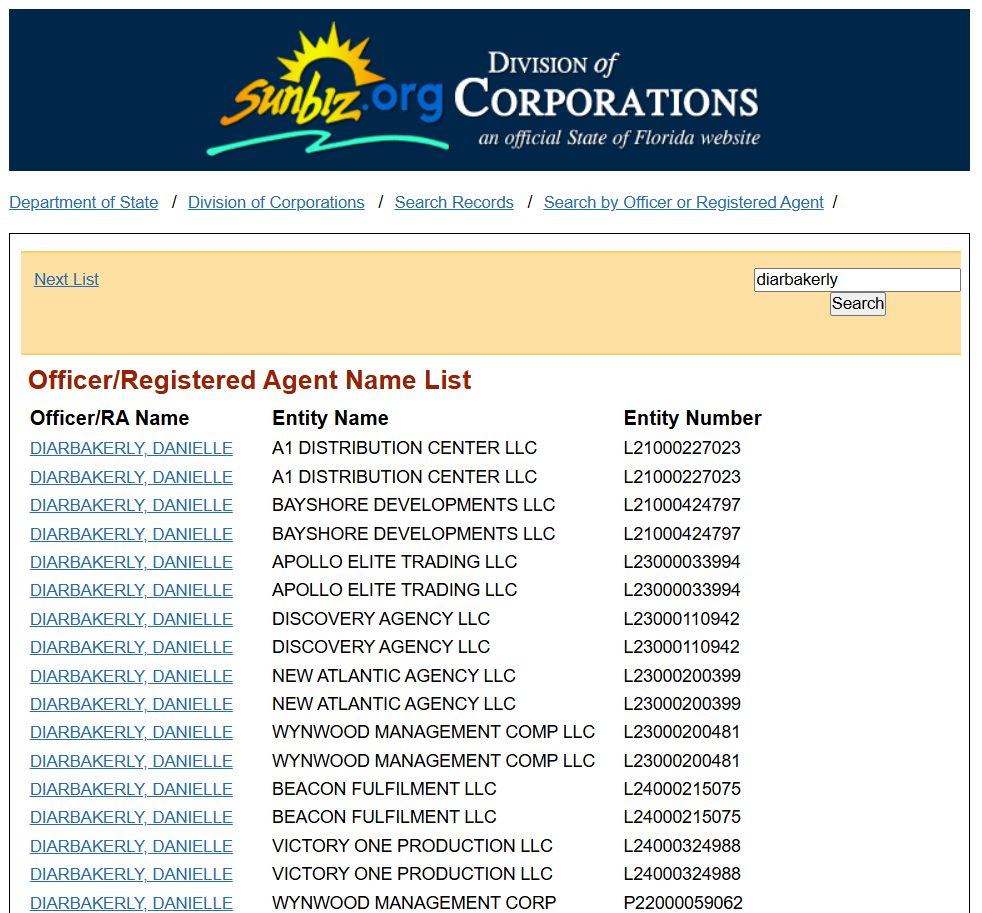
Task: Click the Search button
Action: (x=857, y=304)
